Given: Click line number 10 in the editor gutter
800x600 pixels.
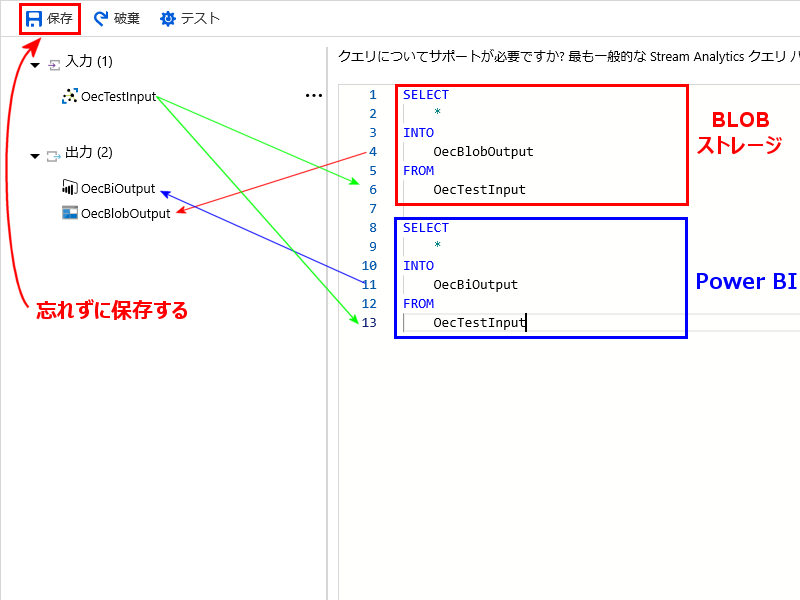Looking at the screenshot, I should pos(369,266).
